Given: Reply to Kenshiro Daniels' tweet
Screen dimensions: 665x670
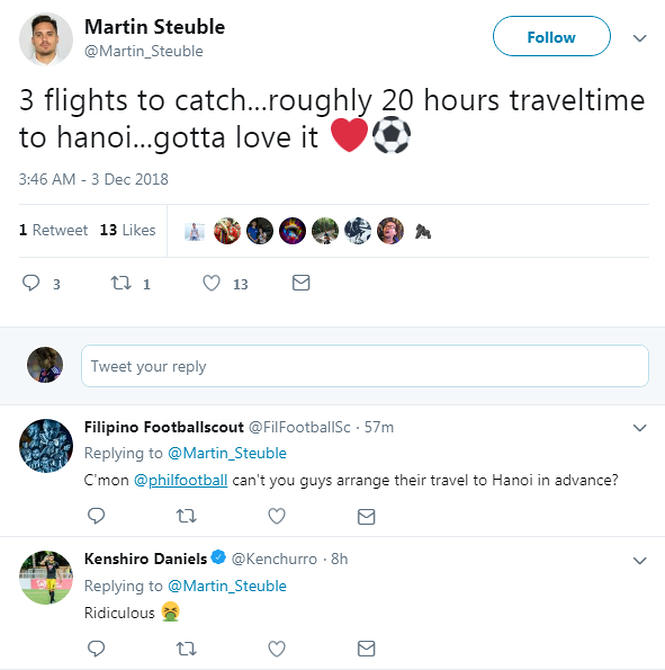Looking at the screenshot, I should click(96, 648).
